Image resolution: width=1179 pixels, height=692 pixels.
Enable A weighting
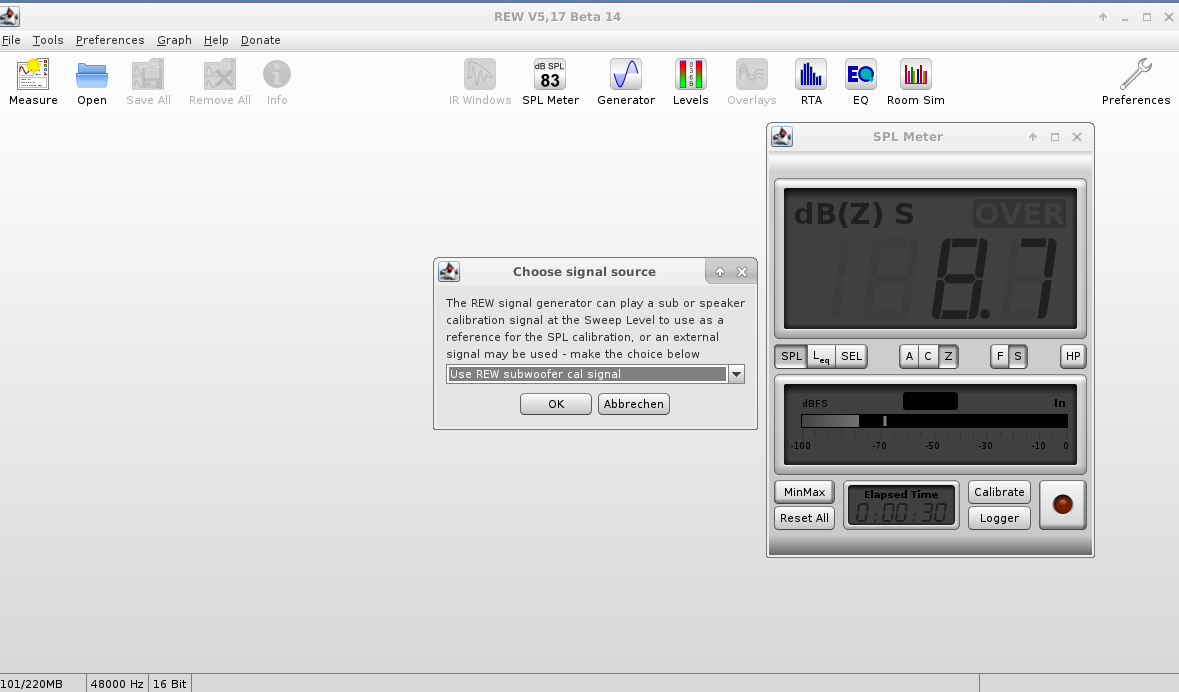coord(909,357)
